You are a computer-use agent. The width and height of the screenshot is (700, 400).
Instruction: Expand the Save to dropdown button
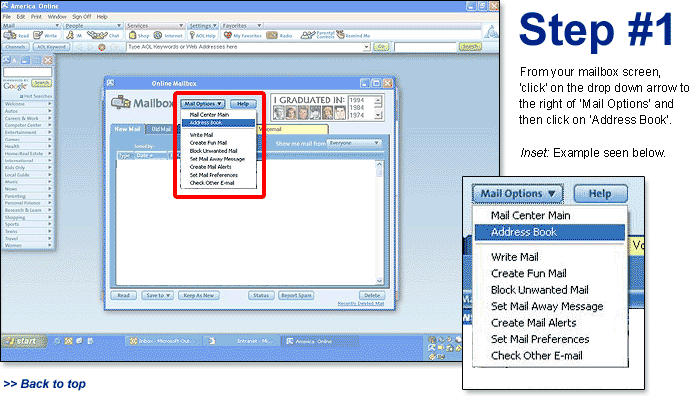pos(155,296)
